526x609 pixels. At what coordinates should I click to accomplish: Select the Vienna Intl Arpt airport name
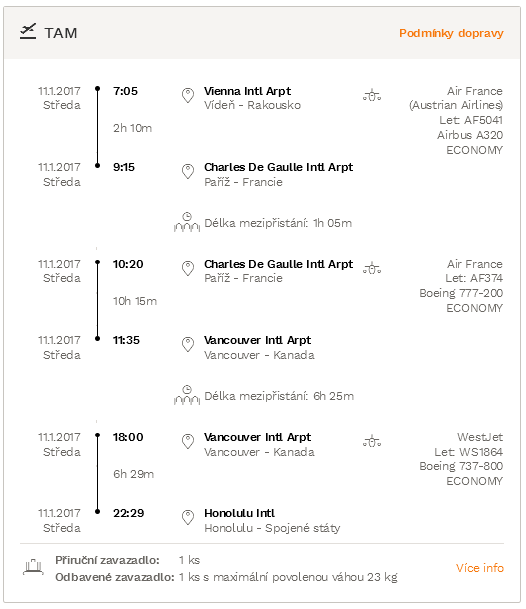point(247,91)
